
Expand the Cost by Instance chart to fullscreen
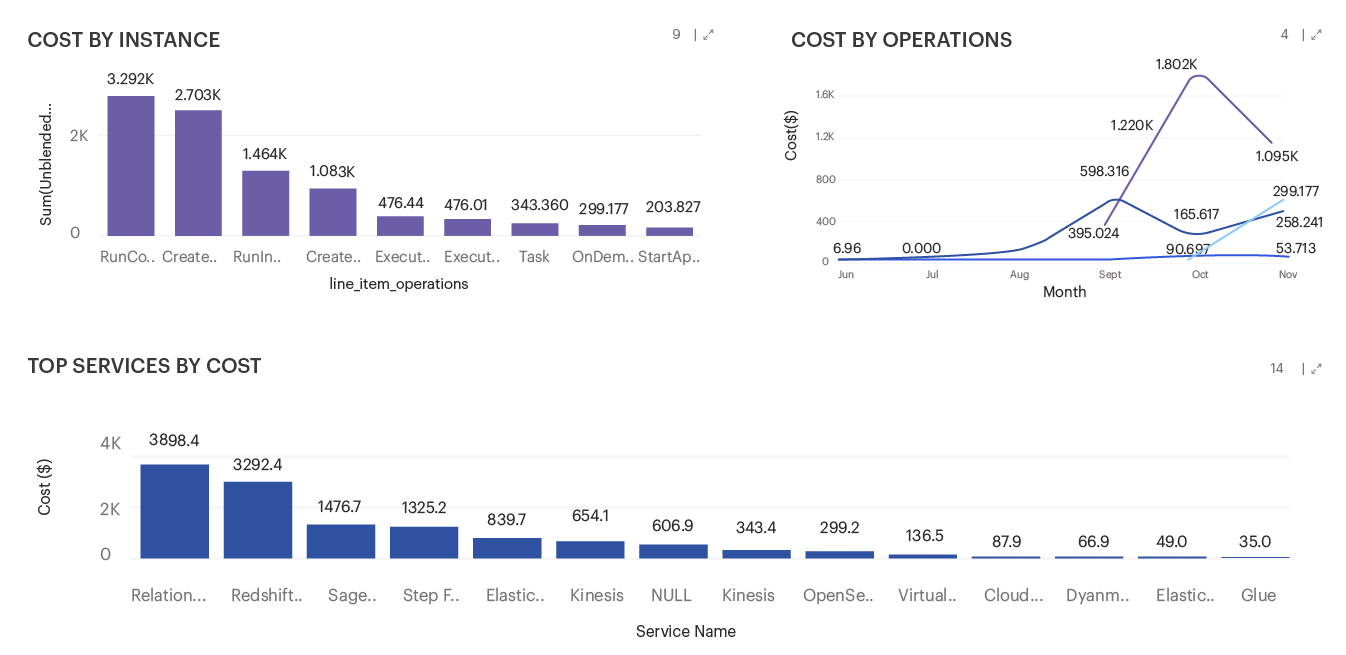709,35
